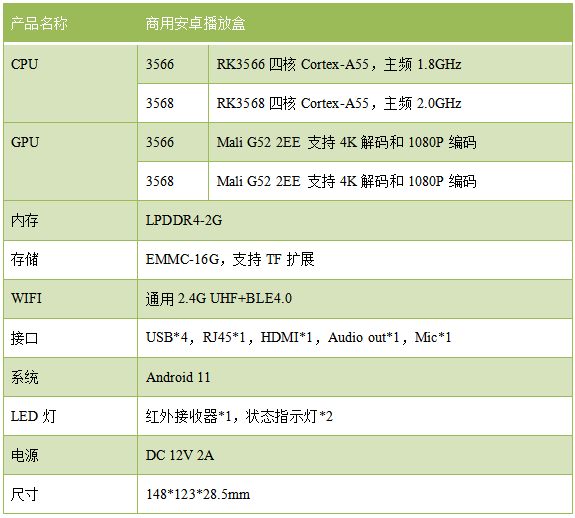The height and width of the screenshot is (518, 575).
Task: Click the CPU row label
Action: tap(70, 84)
